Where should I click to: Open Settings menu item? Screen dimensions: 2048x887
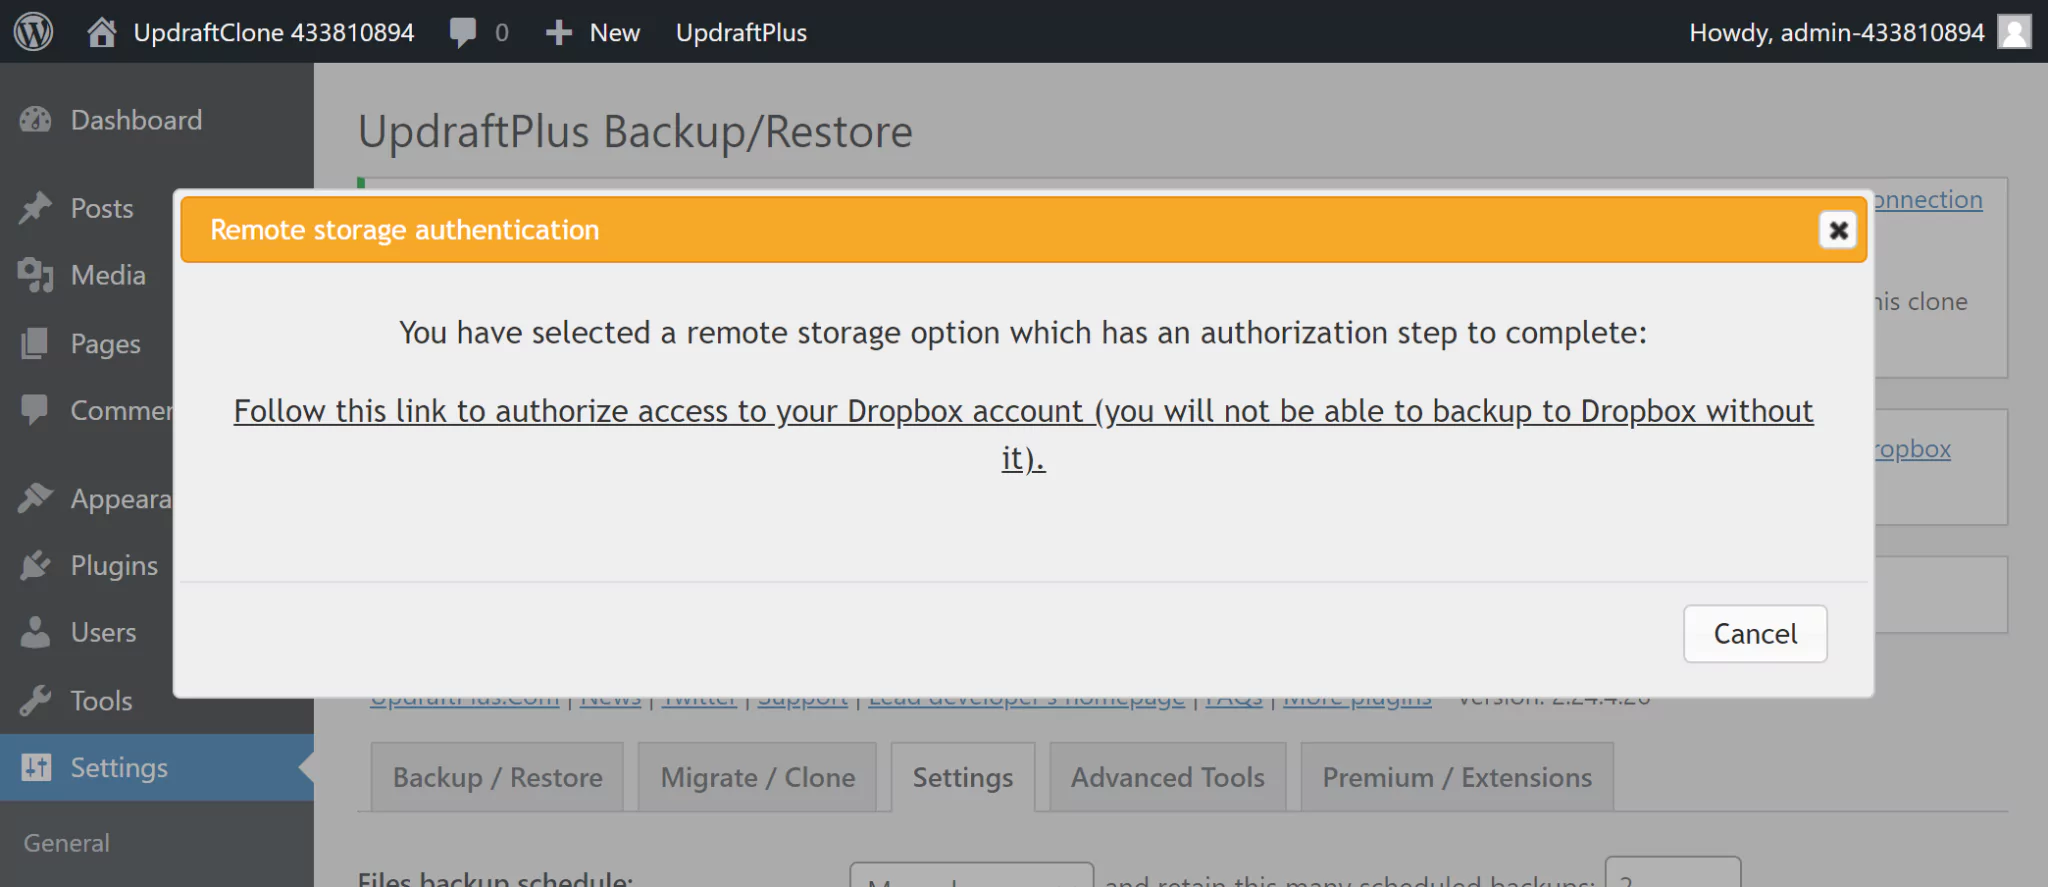pos(119,767)
